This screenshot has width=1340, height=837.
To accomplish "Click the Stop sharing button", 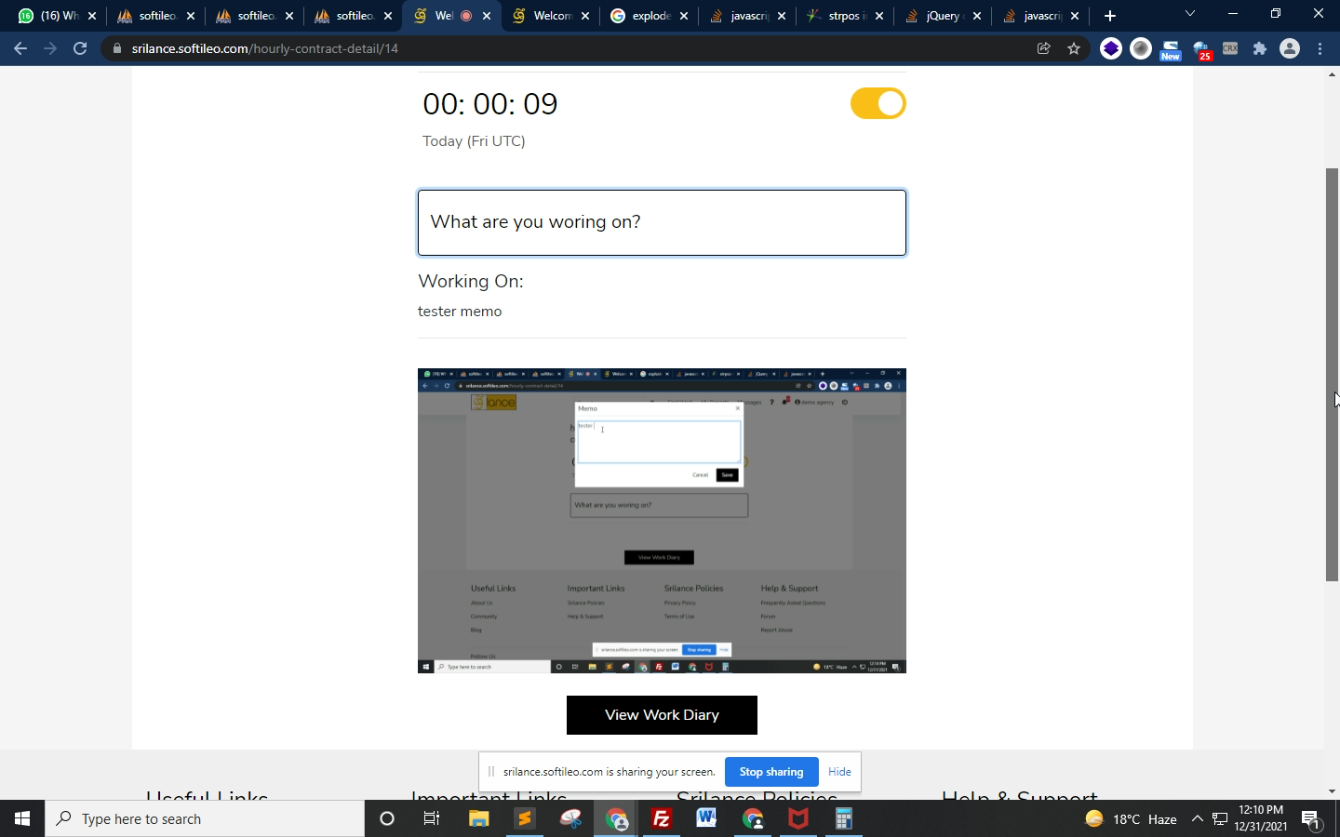I will pos(770,772).
